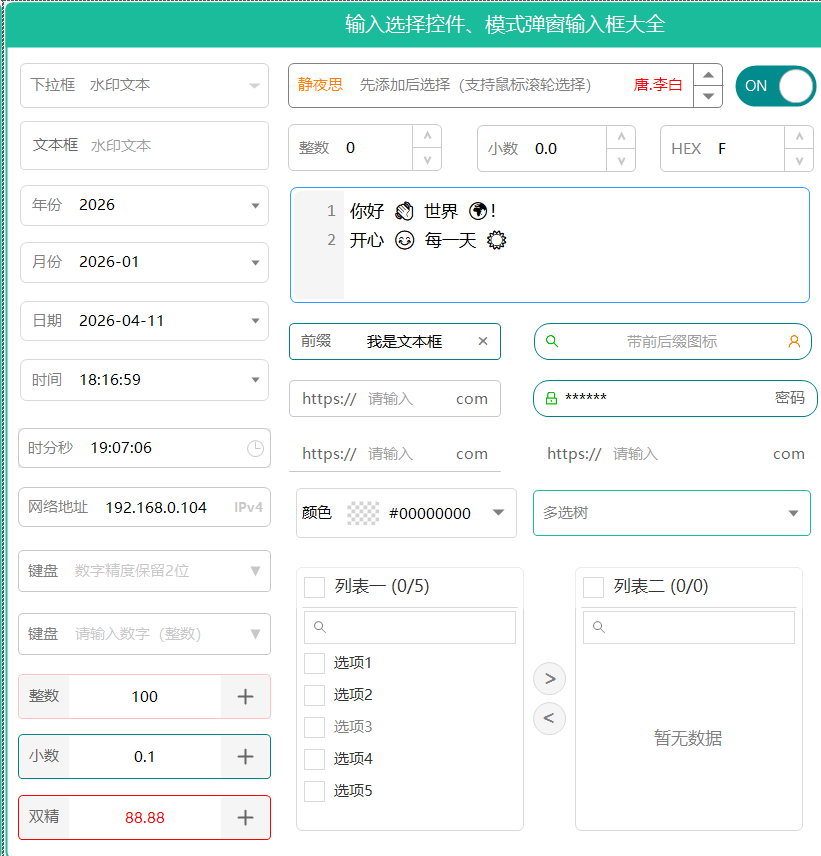Open the 颜色 #00000000 color picker swatch

pyautogui.click(x=363, y=513)
